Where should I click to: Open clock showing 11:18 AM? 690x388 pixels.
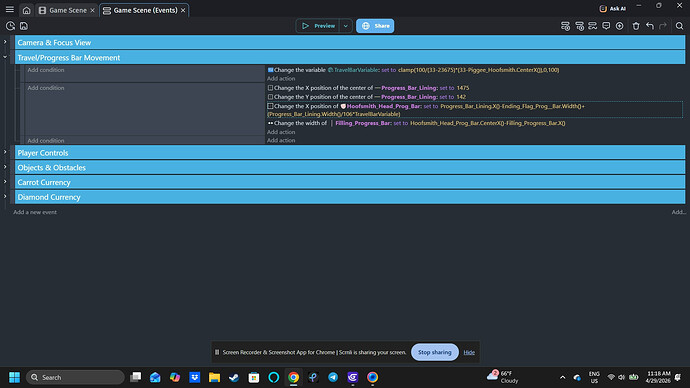click(x=658, y=377)
